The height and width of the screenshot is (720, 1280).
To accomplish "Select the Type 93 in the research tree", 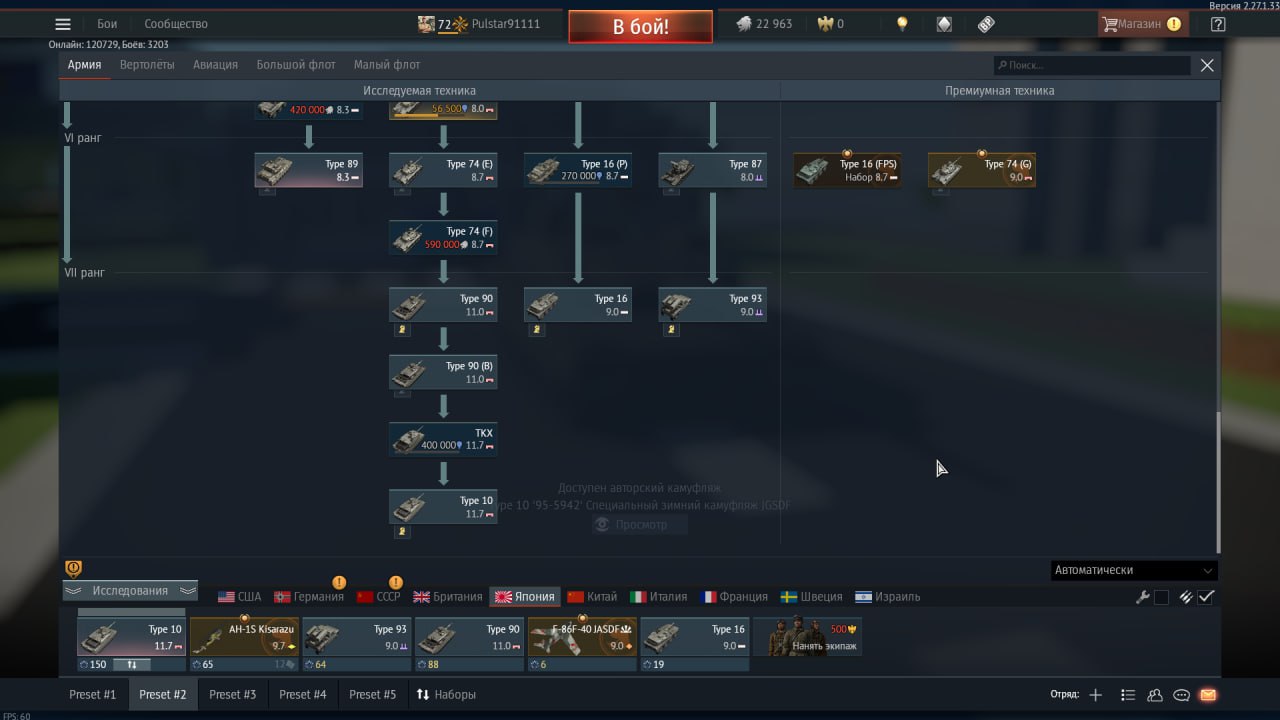I will coord(713,305).
